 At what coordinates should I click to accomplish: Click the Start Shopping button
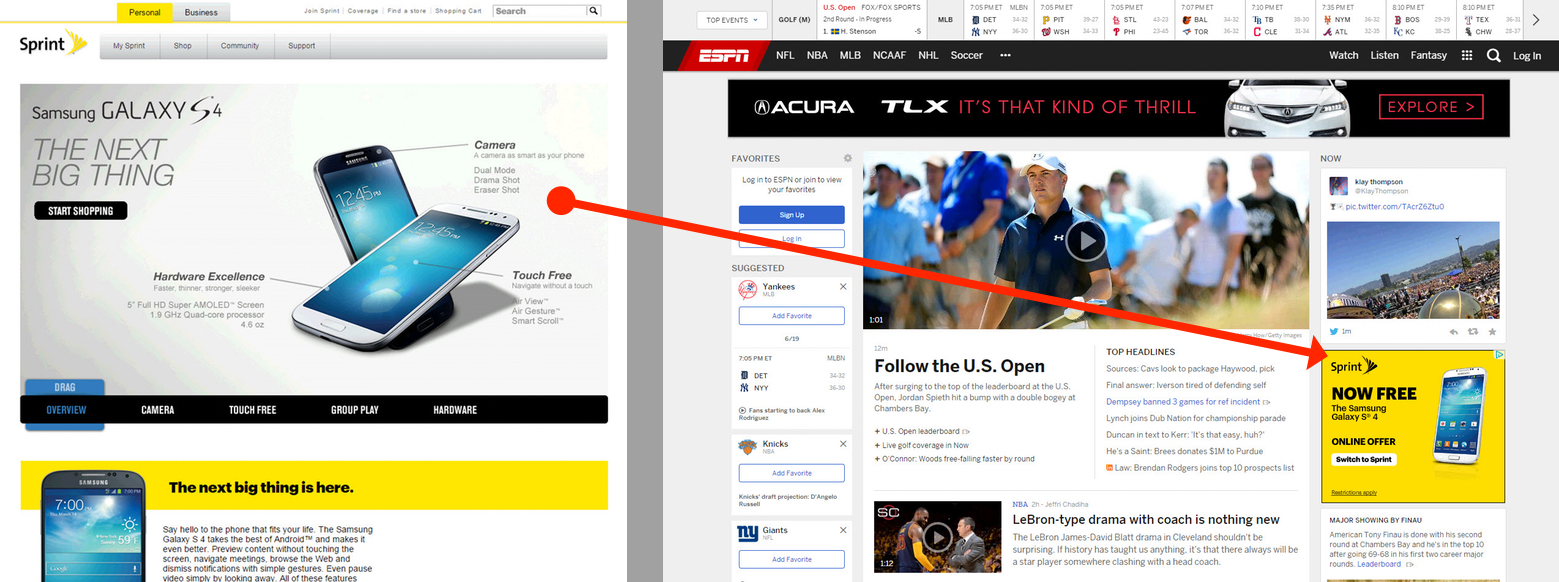(x=81, y=210)
